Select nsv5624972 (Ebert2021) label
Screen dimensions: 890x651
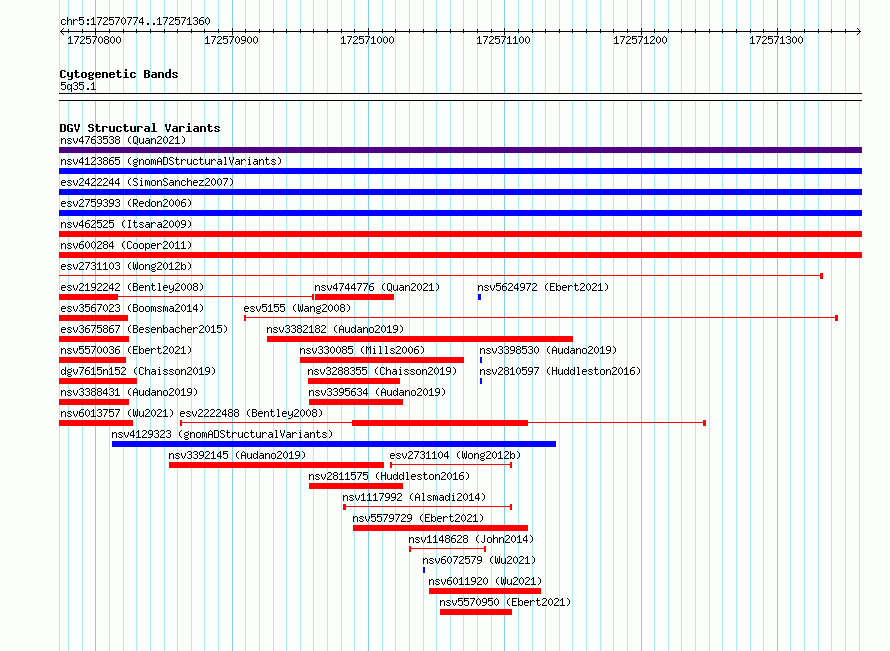(x=543, y=287)
